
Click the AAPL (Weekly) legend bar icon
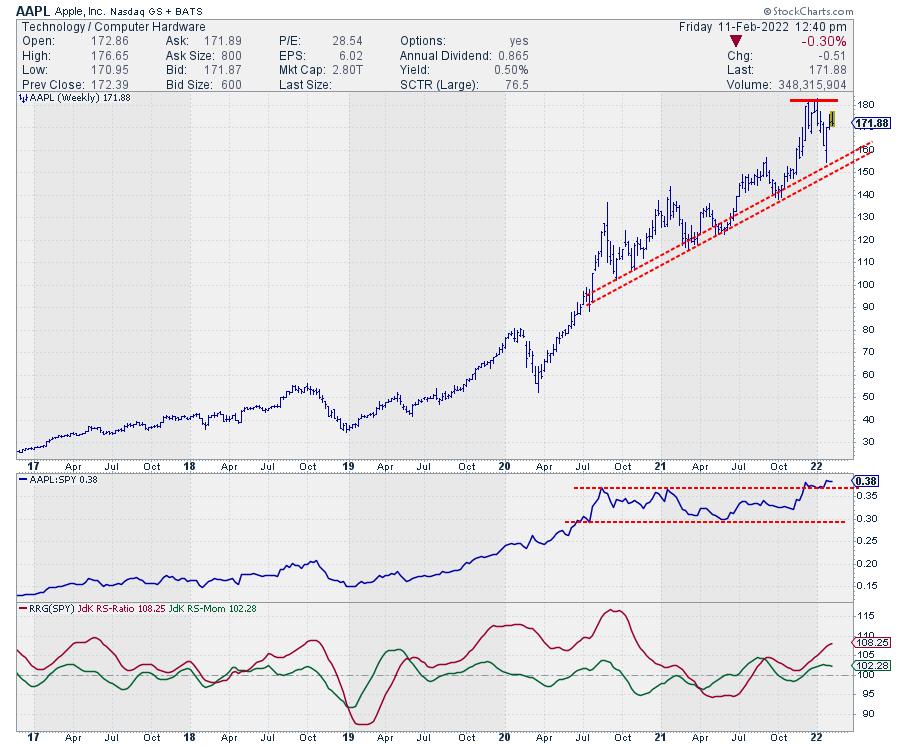tap(22, 98)
